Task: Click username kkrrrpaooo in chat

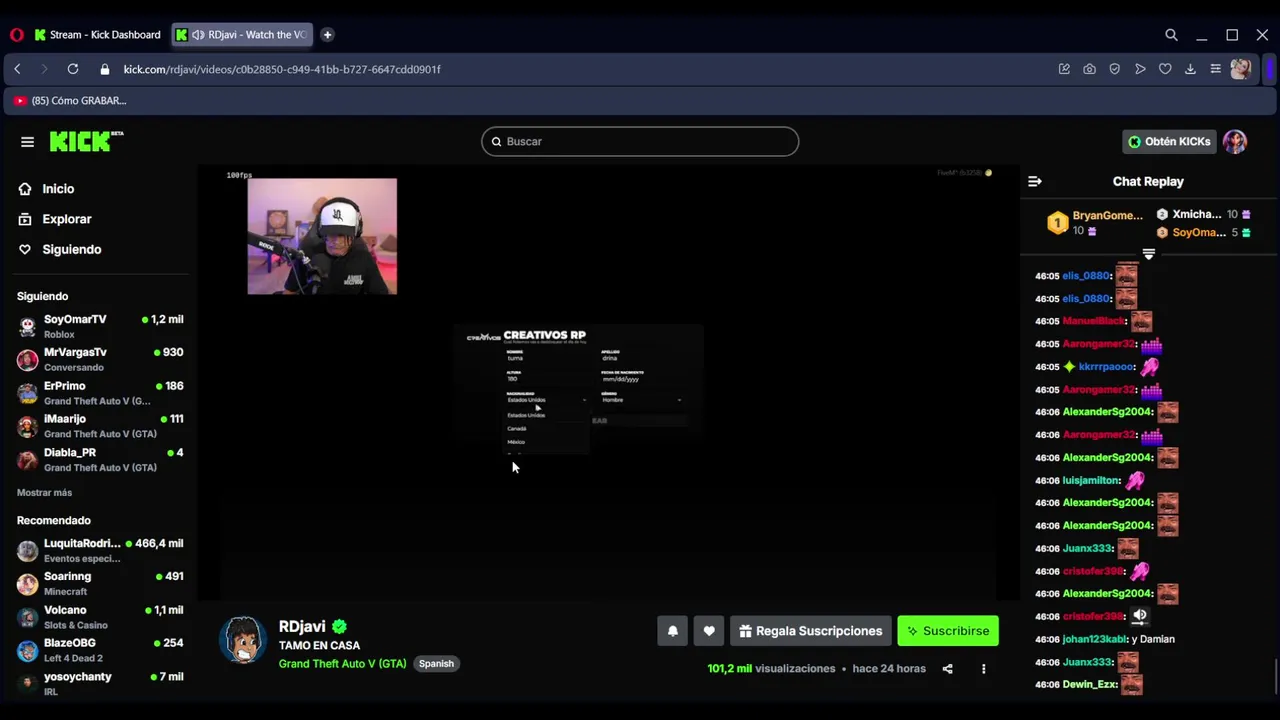Action: point(1107,367)
